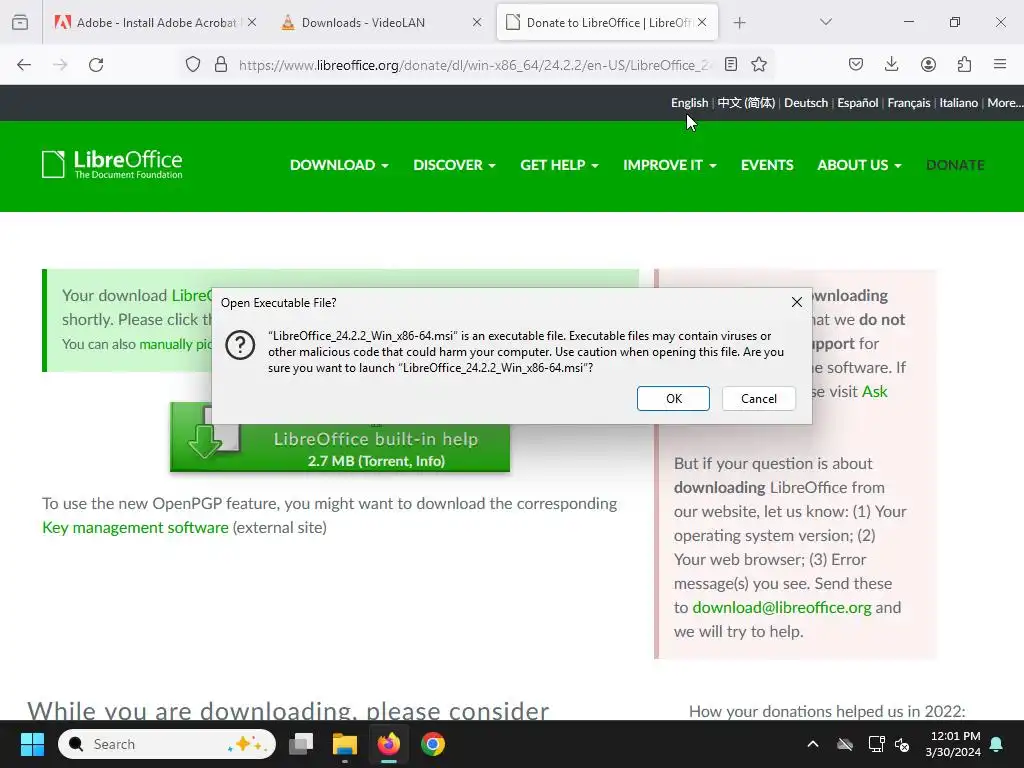
Task: Open the Key management software link
Action: (135, 528)
